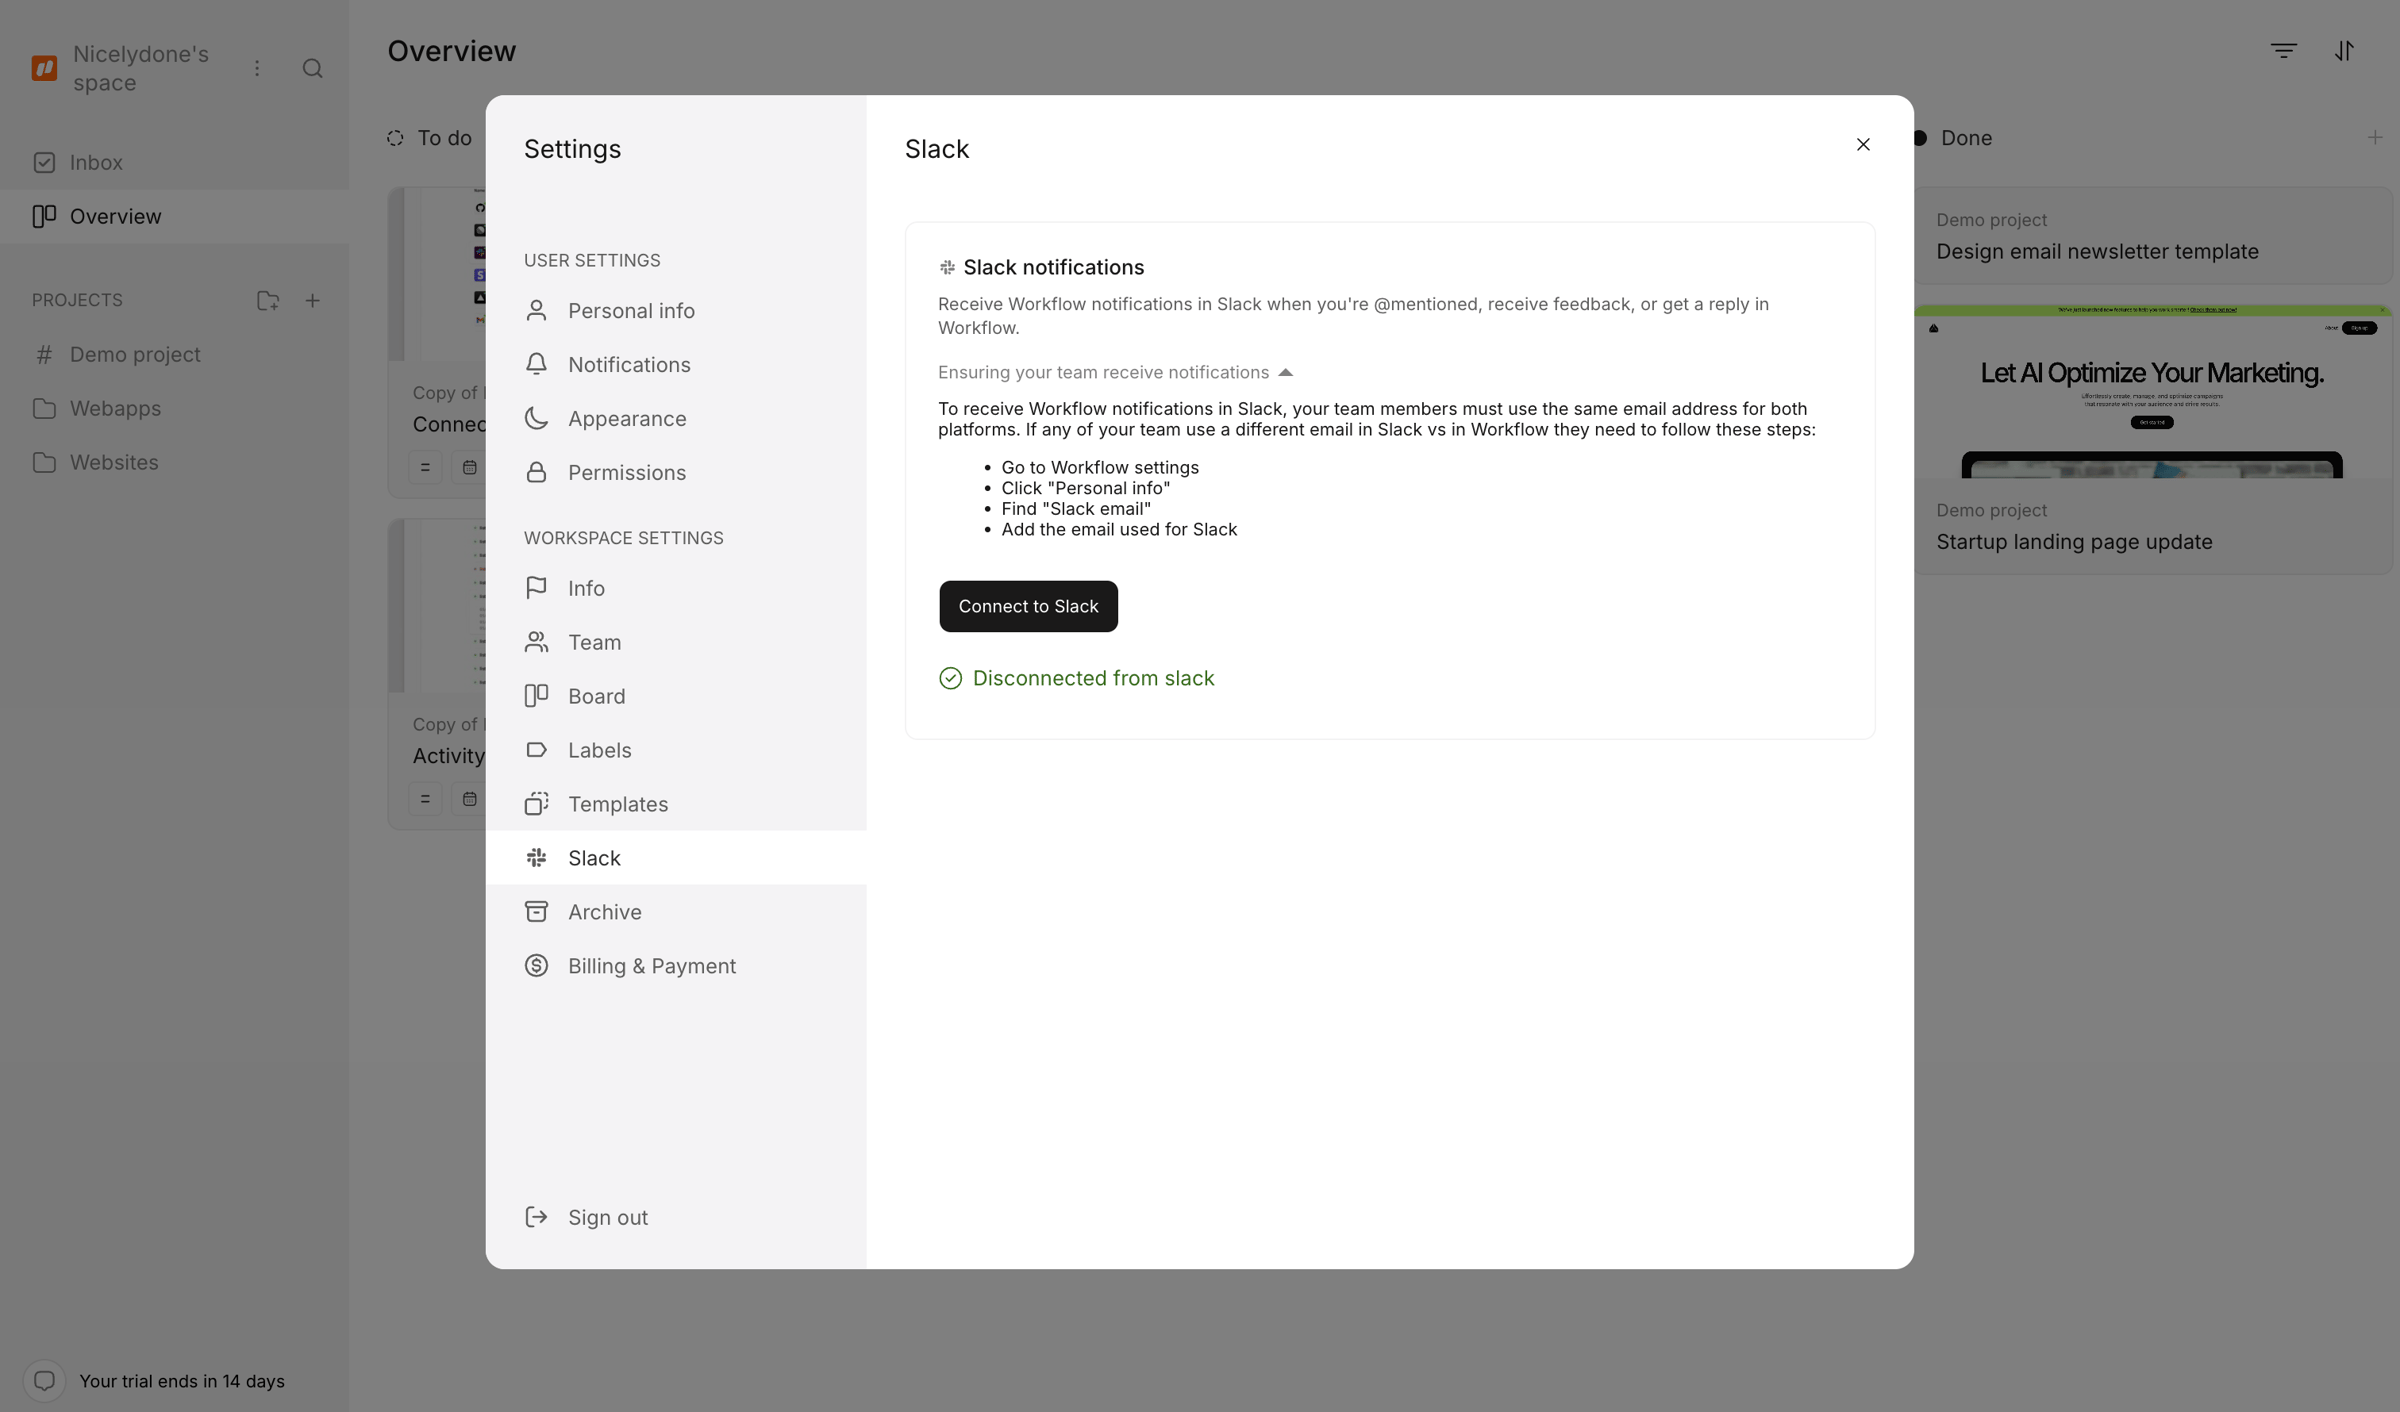Click the Sign out arrow icon
2400x1412 pixels.
536,1217
